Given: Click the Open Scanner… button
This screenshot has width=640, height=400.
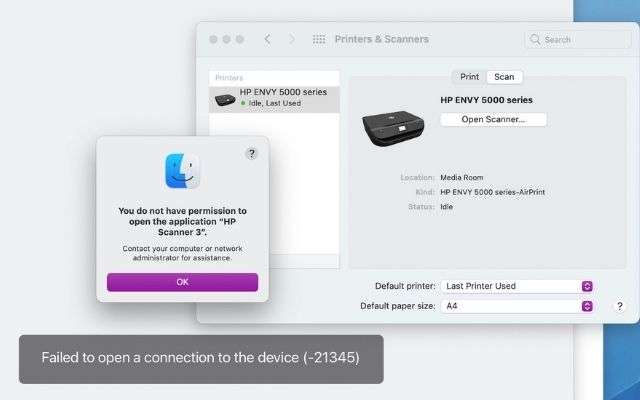Looking at the screenshot, I should coord(493,120).
